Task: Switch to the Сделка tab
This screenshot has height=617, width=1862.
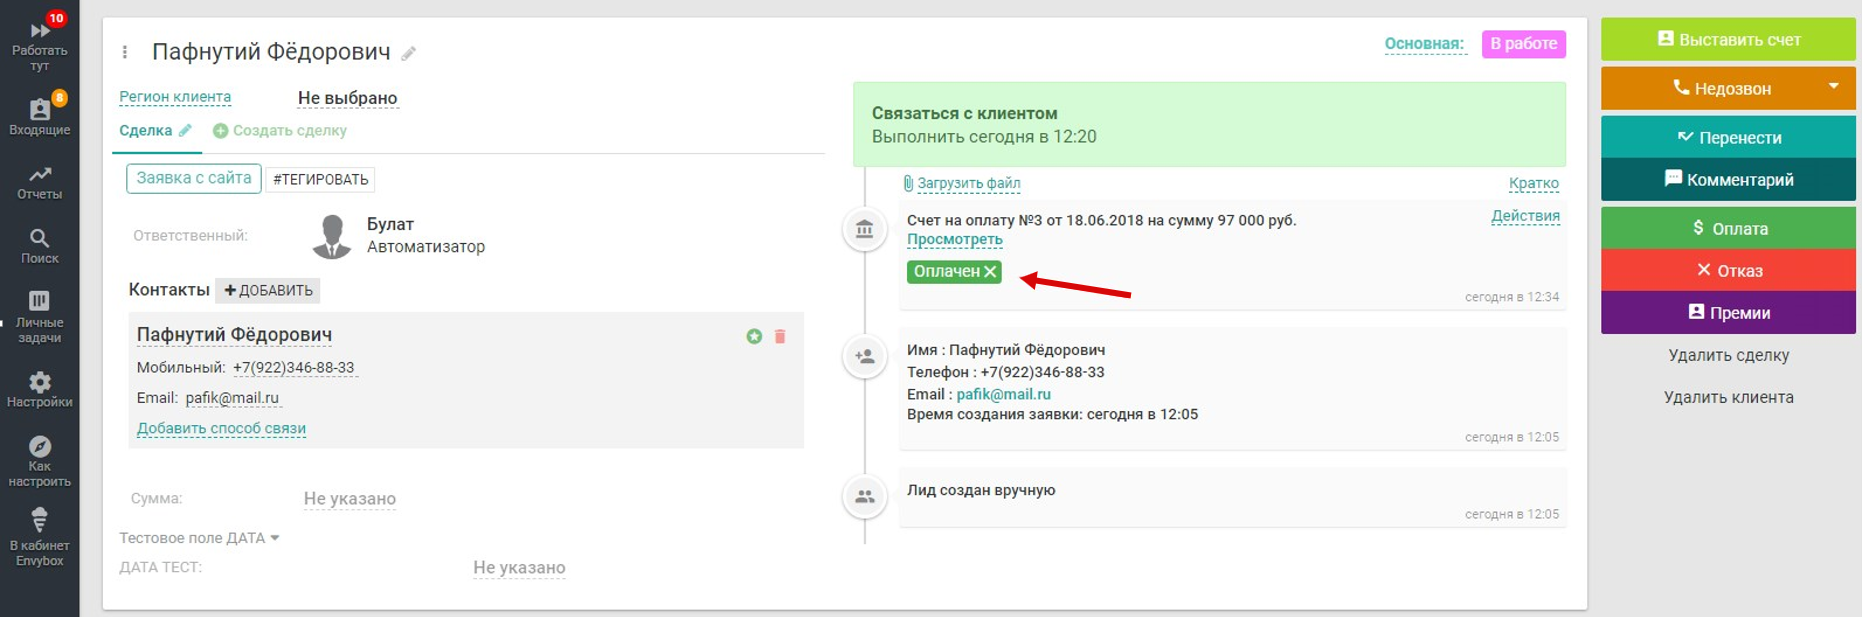Action: tap(146, 130)
